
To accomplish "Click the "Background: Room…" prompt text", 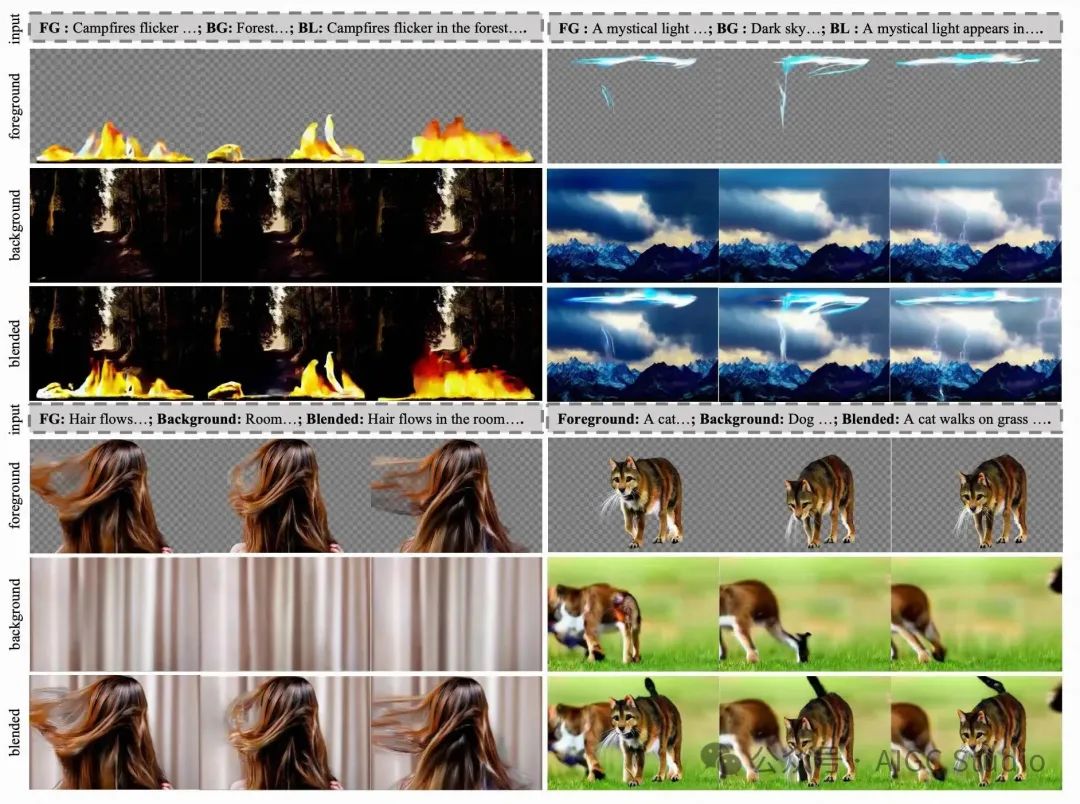I will click(x=229, y=419).
